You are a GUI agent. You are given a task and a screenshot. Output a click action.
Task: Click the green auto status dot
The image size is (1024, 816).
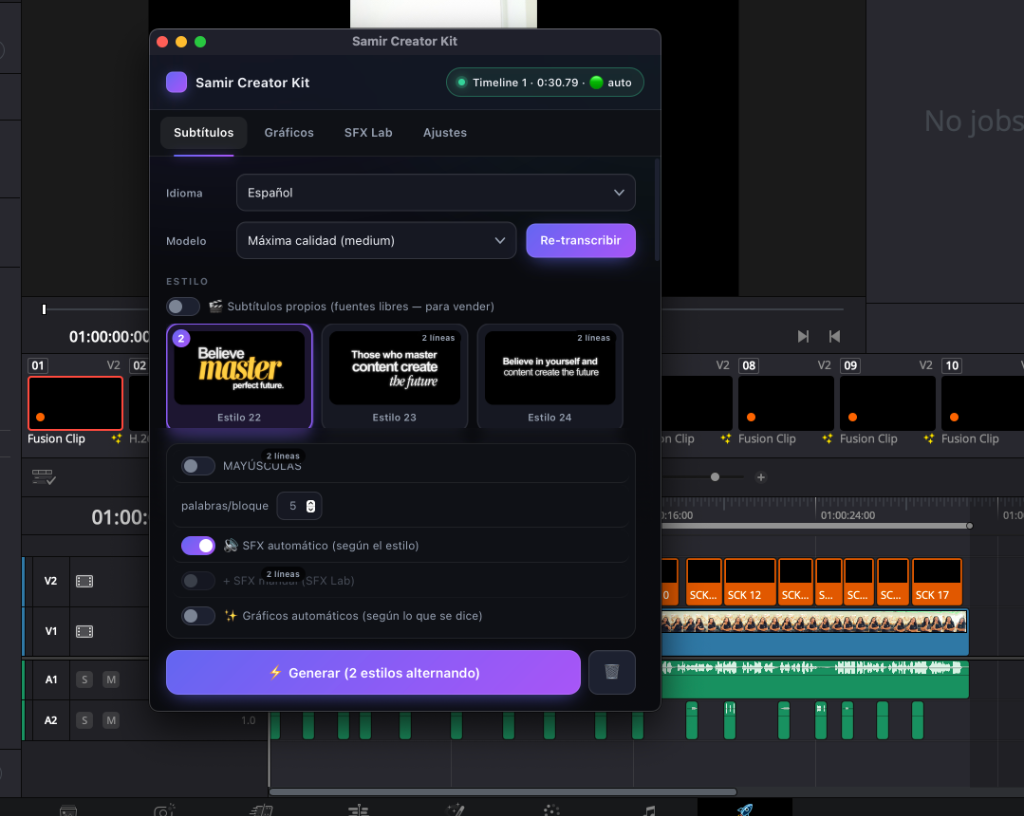pyautogui.click(x=596, y=82)
